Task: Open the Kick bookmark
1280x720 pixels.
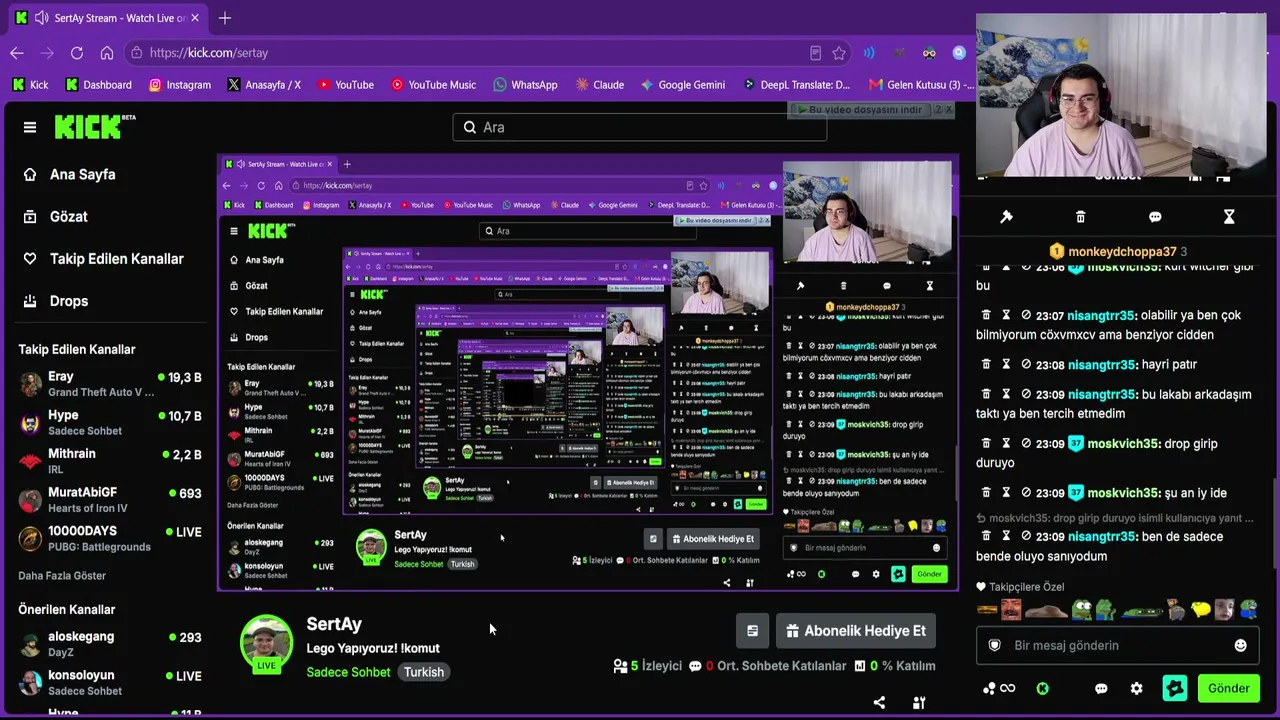Action: (x=30, y=85)
